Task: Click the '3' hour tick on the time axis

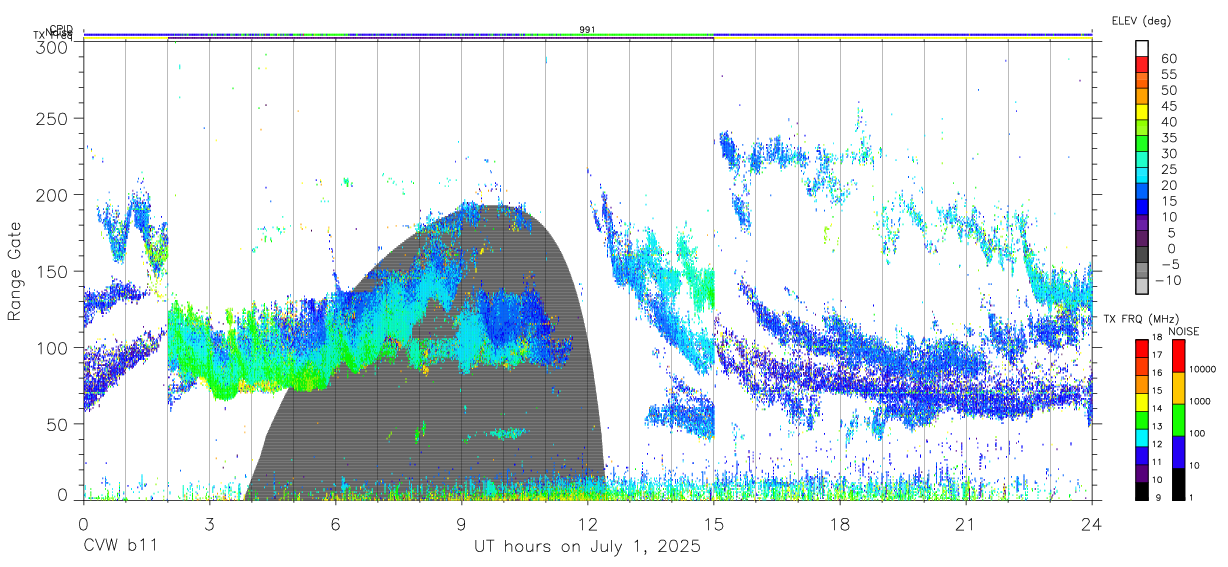Action: pyautogui.click(x=209, y=524)
